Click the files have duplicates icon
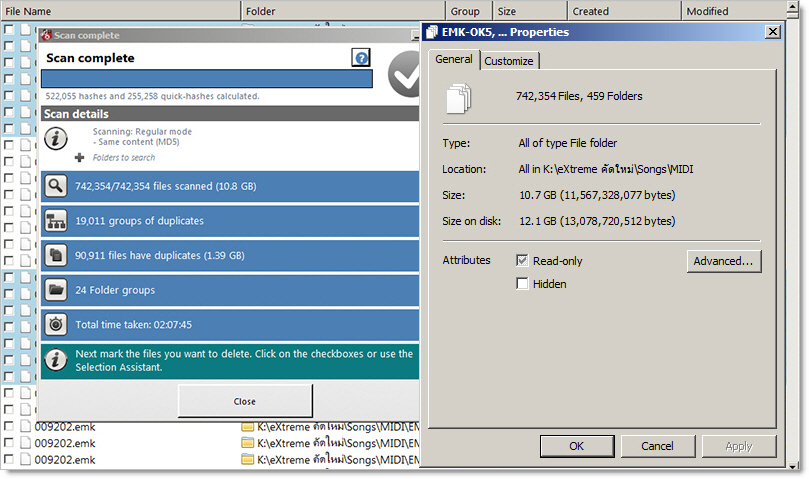This screenshot has width=809, height=479. 55,255
